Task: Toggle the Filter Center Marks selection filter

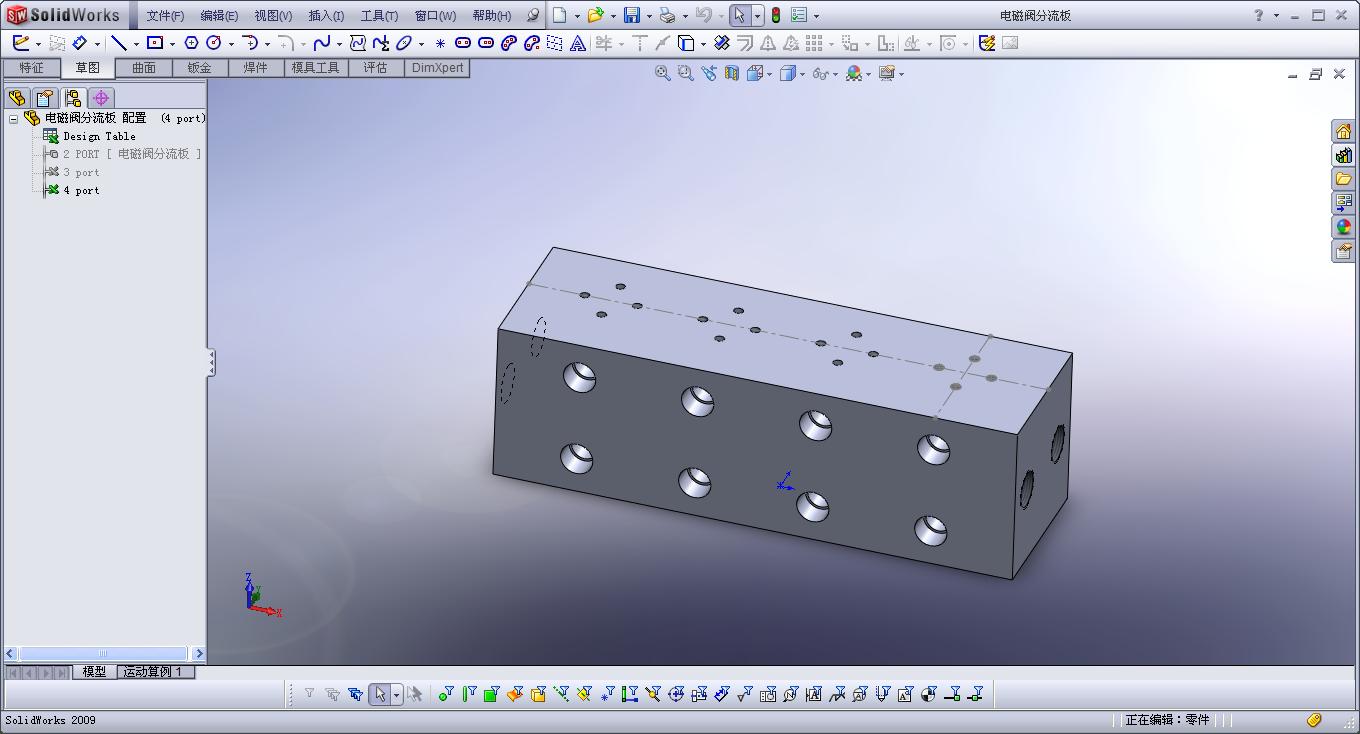Action: pos(676,694)
